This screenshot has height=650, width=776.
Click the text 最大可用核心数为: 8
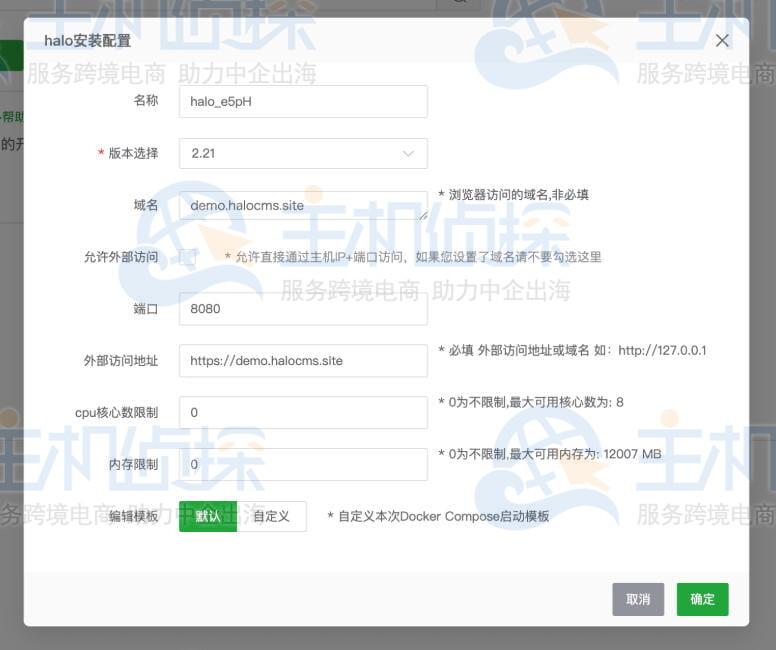[566, 402]
